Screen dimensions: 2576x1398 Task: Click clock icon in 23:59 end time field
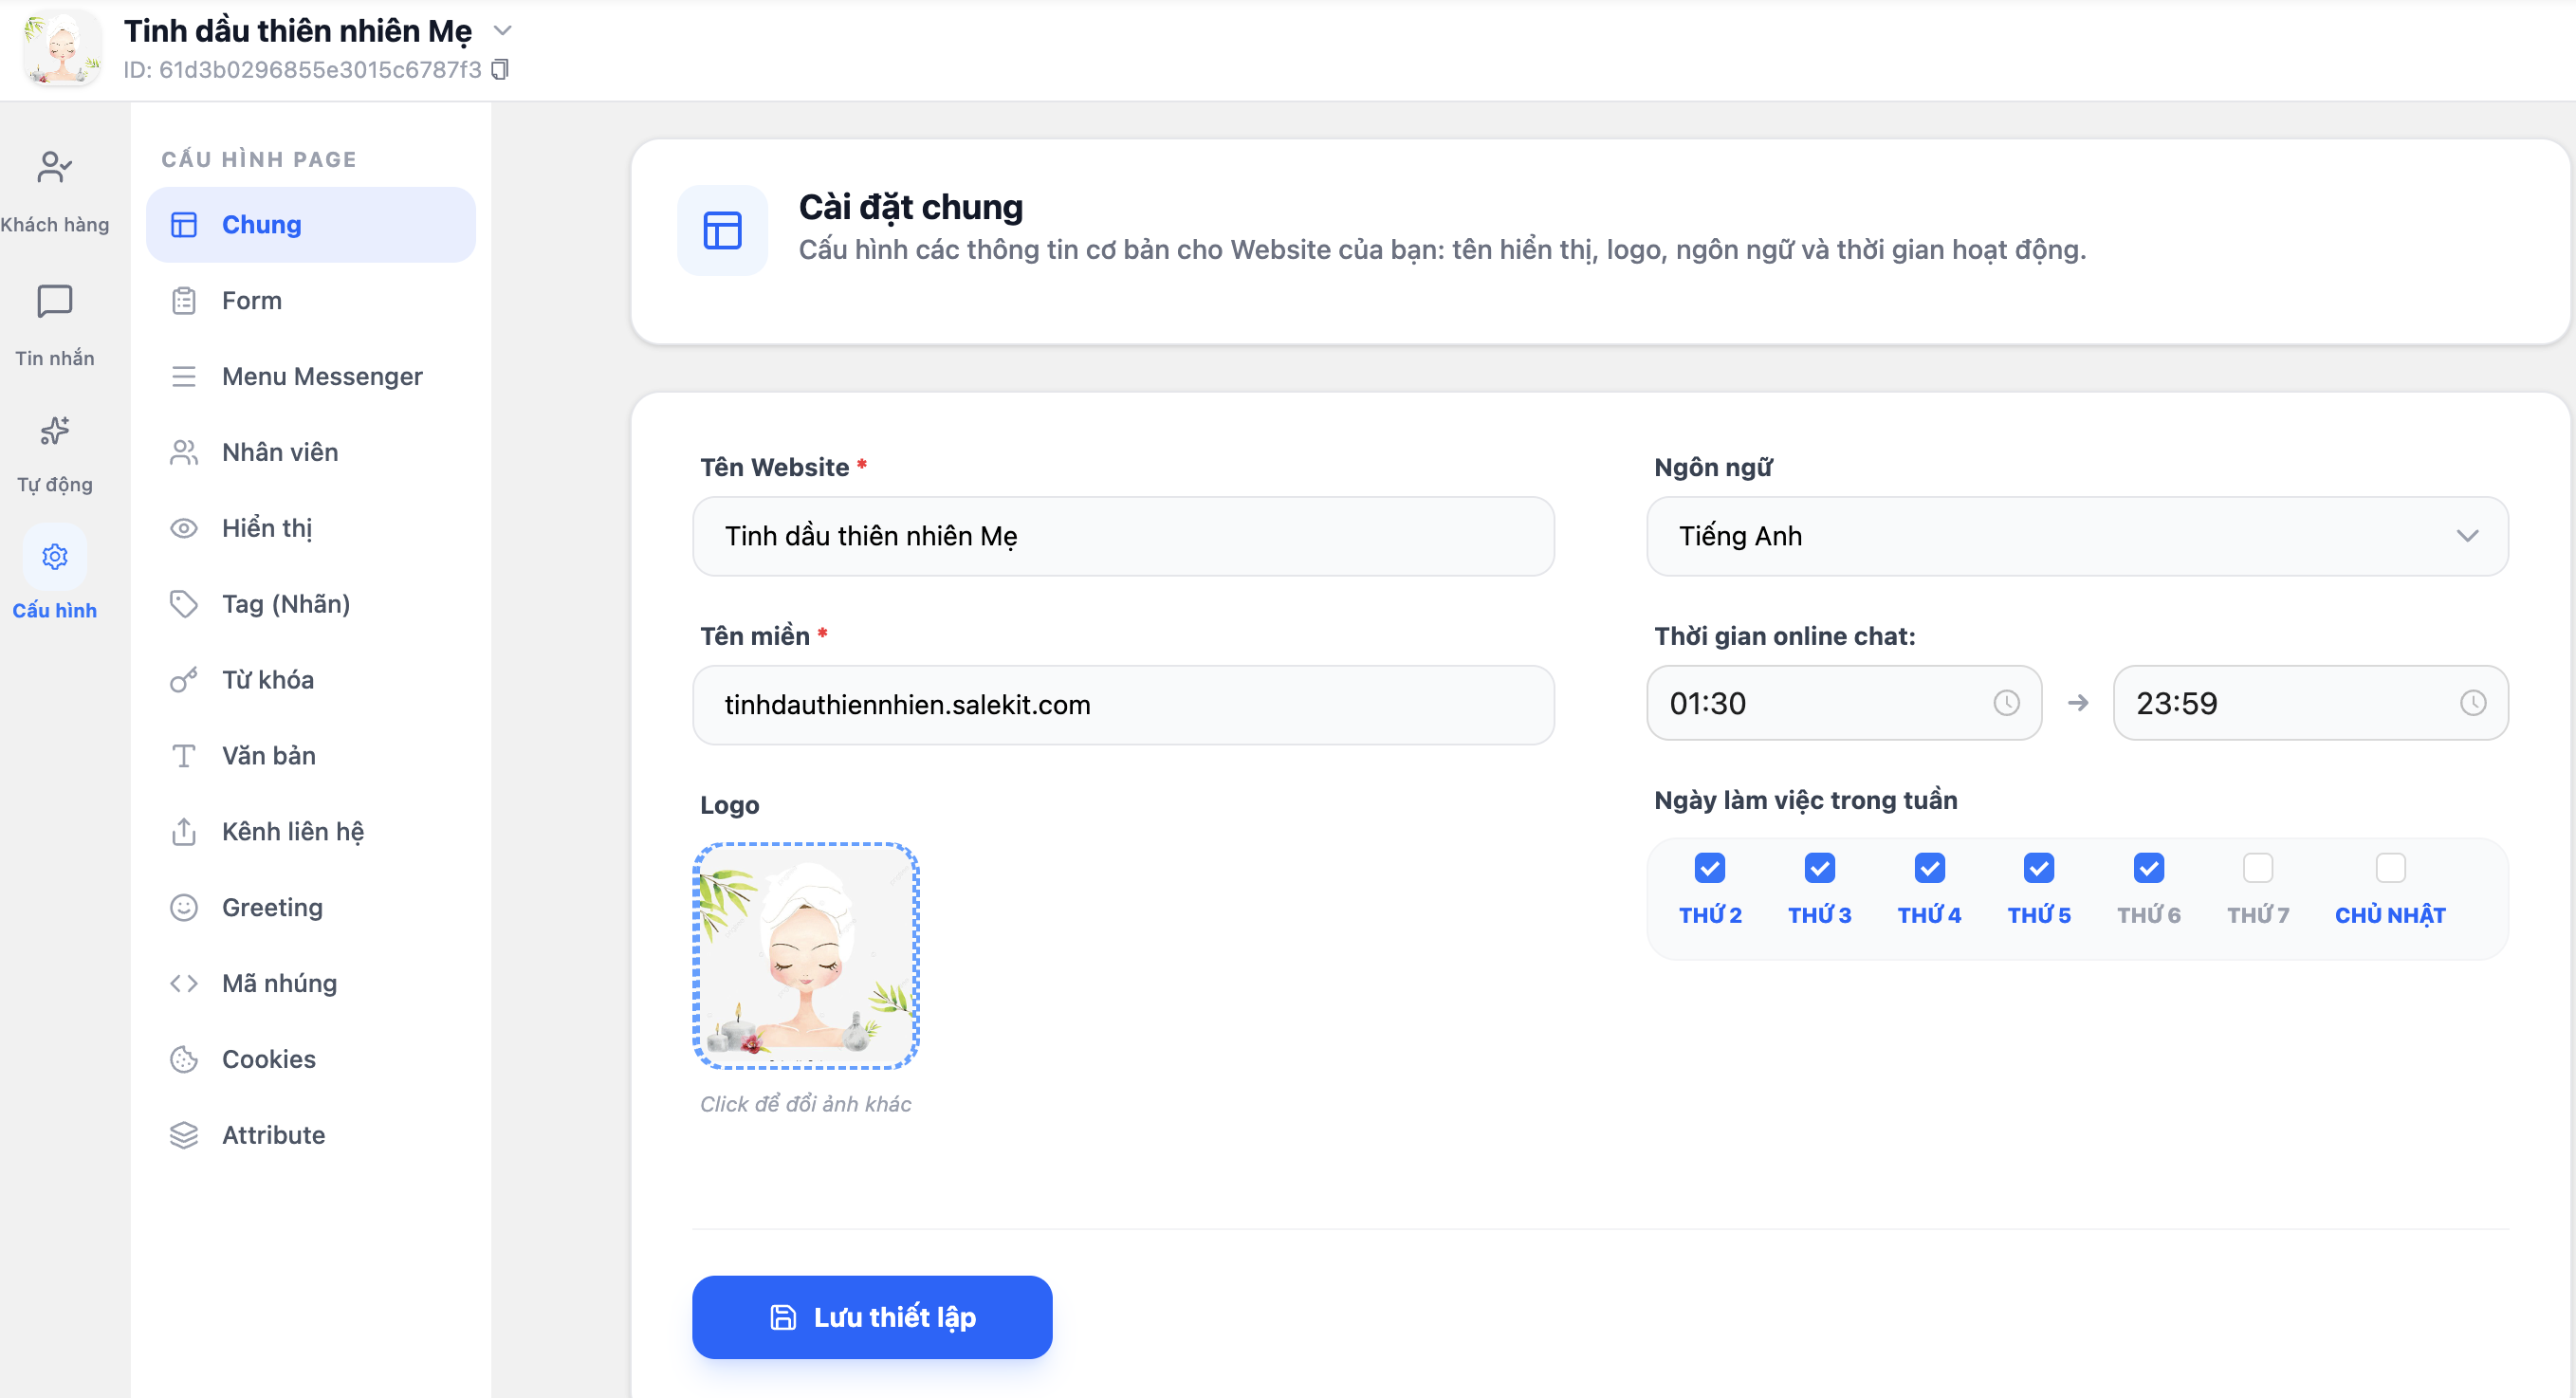2472,703
